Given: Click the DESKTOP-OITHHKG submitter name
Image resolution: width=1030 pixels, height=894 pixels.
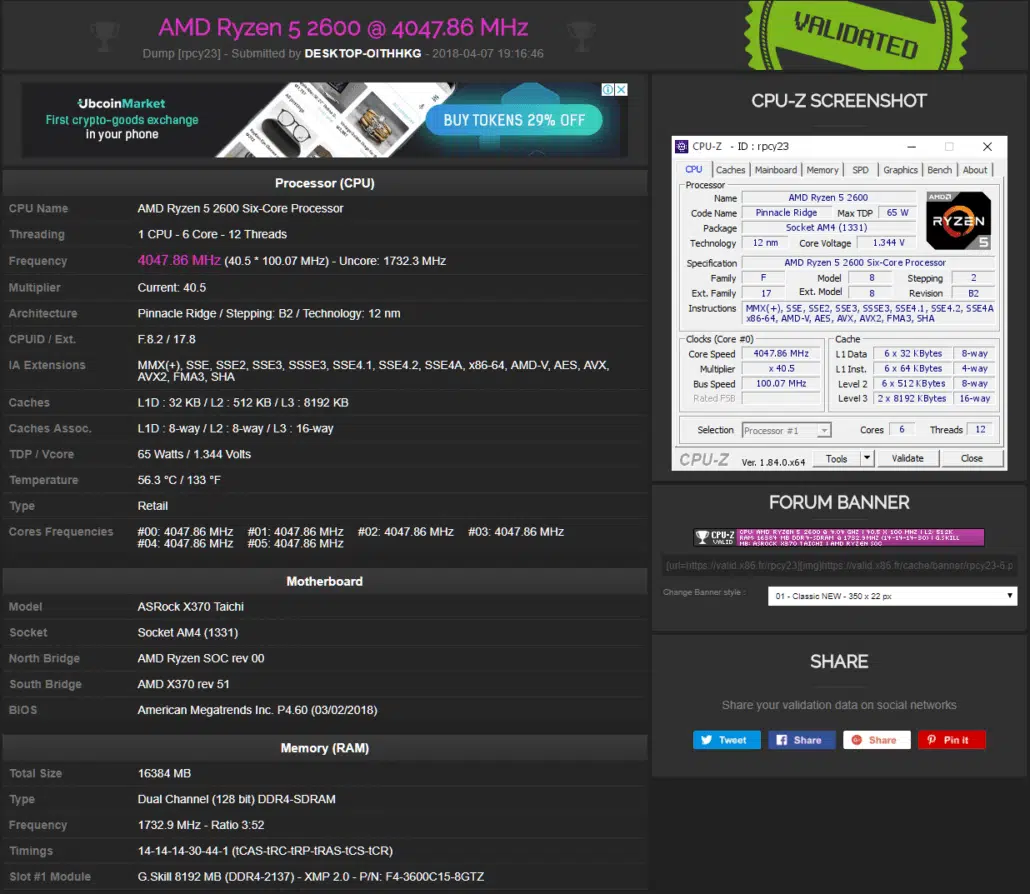Looking at the screenshot, I should 363,54.
